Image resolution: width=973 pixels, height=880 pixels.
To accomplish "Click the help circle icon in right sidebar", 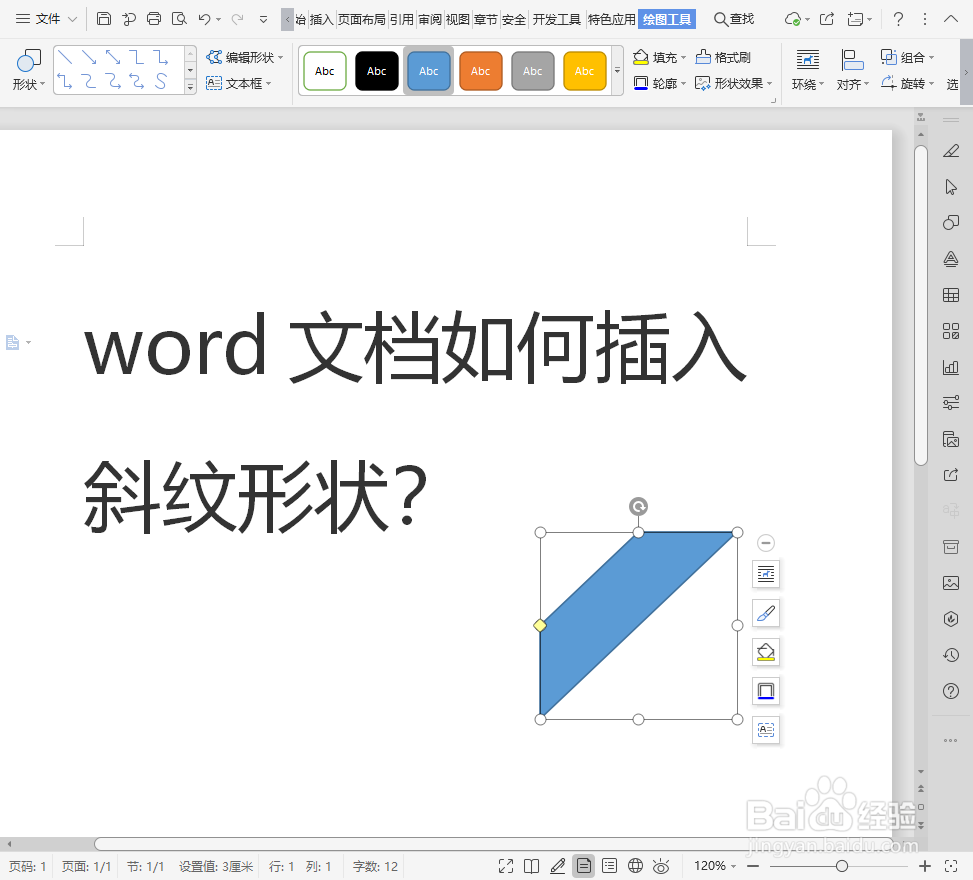I will tap(951, 691).
